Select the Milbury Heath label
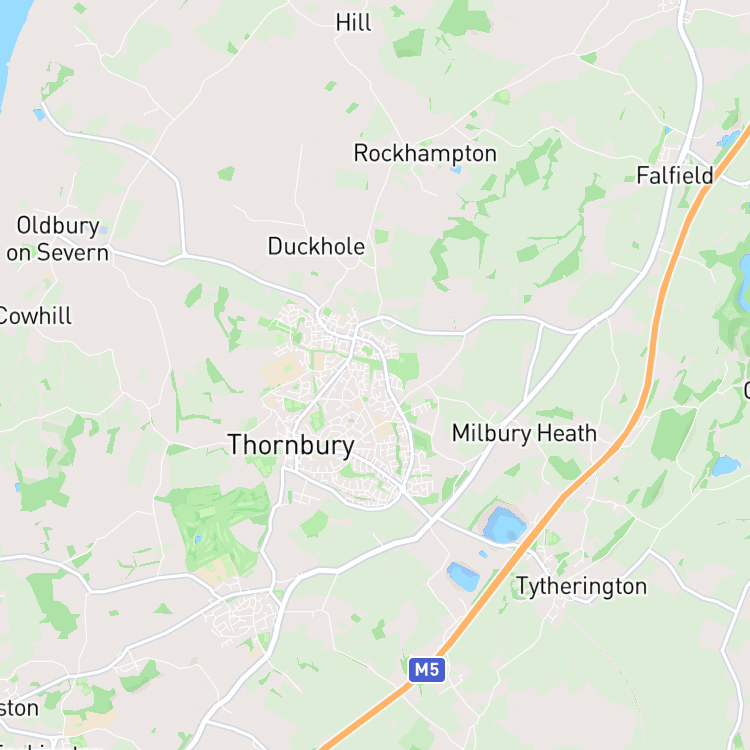 pos(525,433)
